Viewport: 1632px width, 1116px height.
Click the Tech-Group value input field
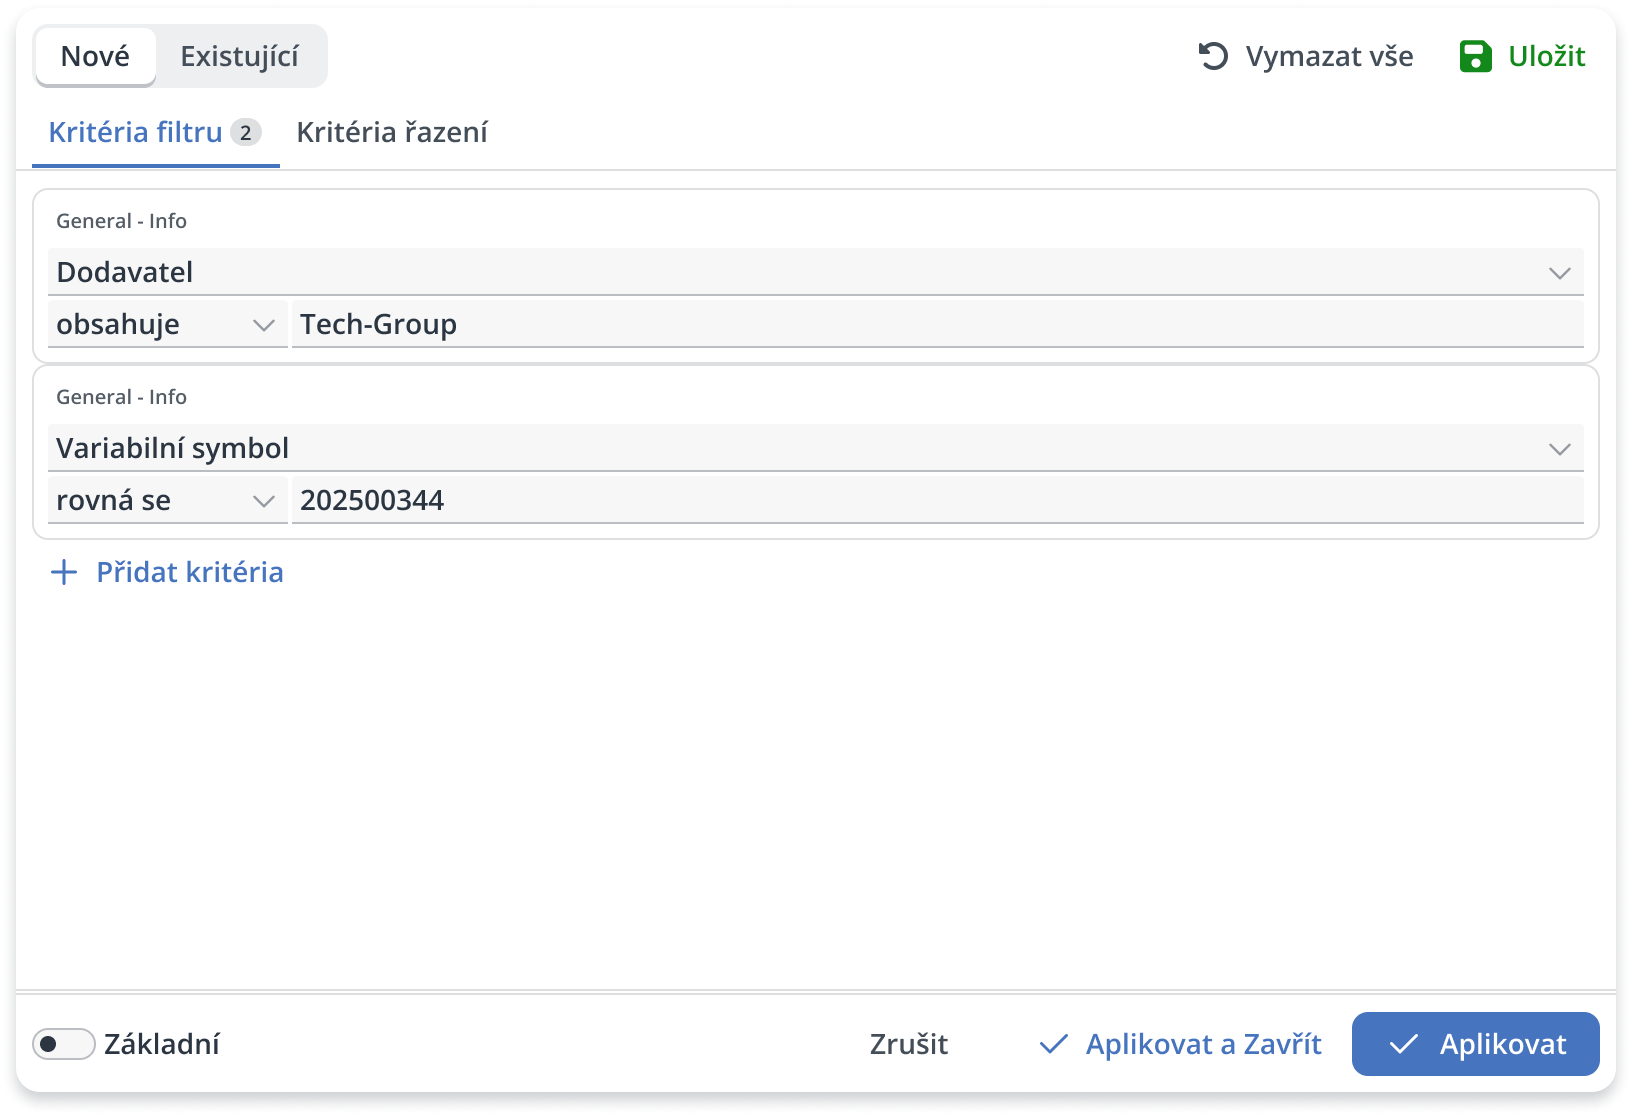(936, 324)
